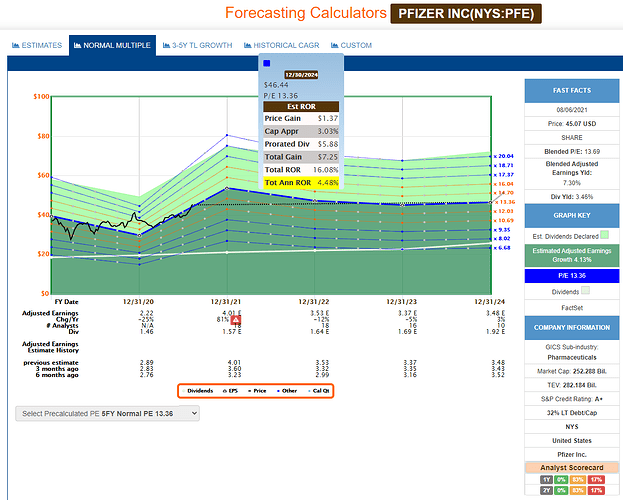Select the NORMAL MULTIPLE tab
Image resolution: width=623 pixels, height=500 pixels.
click(x=112, y=45)
